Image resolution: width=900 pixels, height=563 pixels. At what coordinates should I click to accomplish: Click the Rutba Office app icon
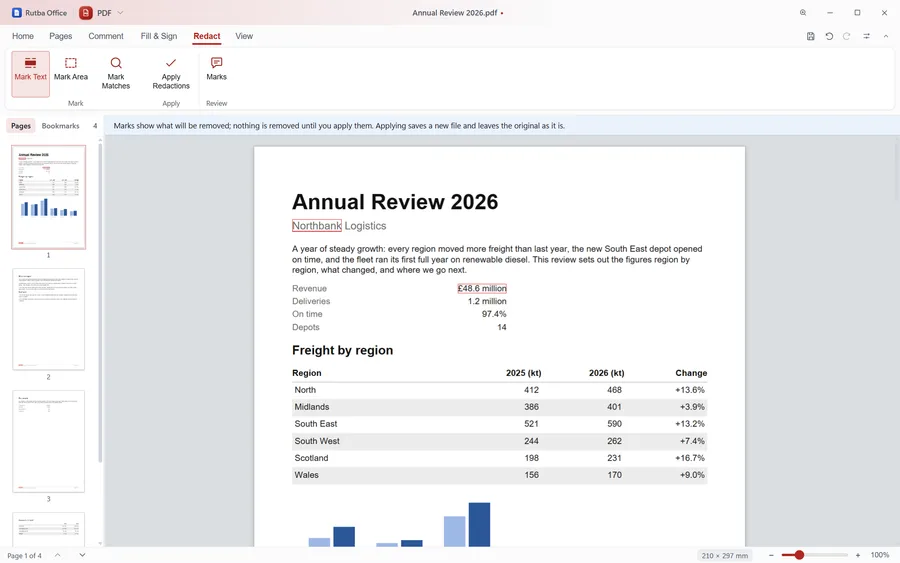(x=17, y=13)
